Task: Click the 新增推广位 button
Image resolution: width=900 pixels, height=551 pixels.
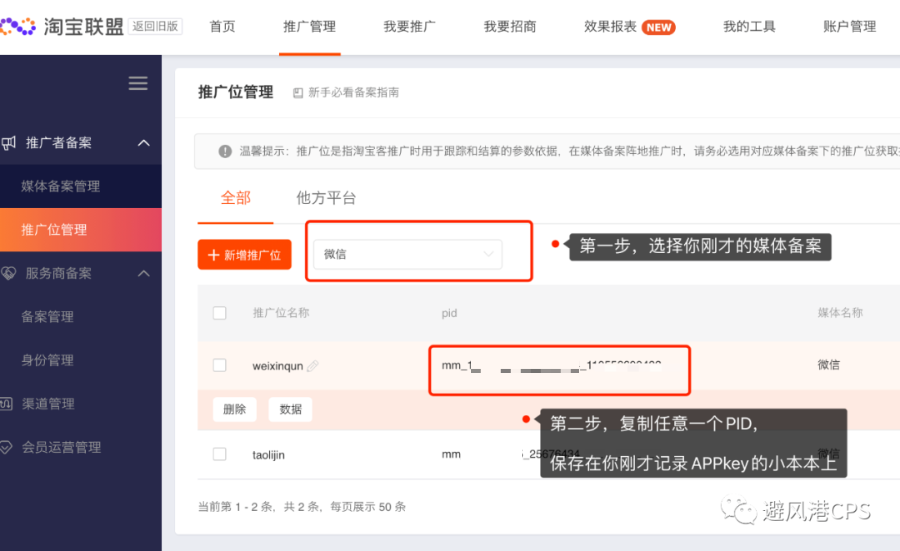Action: (245, 255)
